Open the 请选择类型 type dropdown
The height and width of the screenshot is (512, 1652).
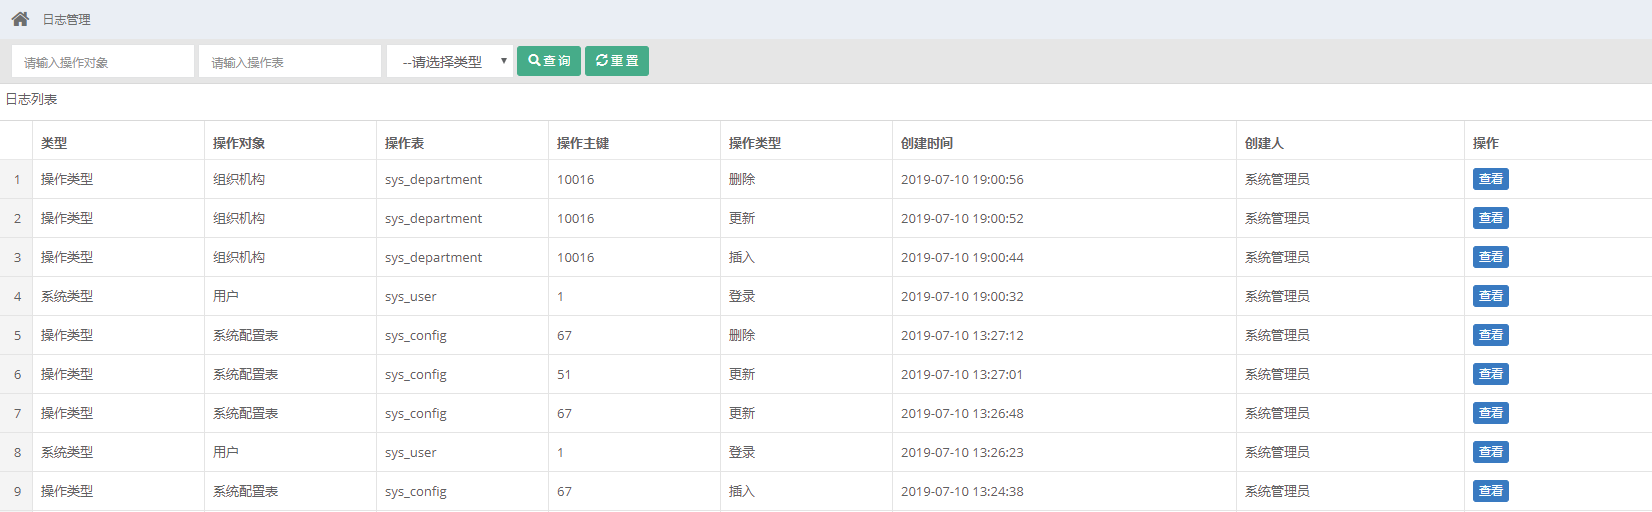pyautogui.click(x=450, y=61)
